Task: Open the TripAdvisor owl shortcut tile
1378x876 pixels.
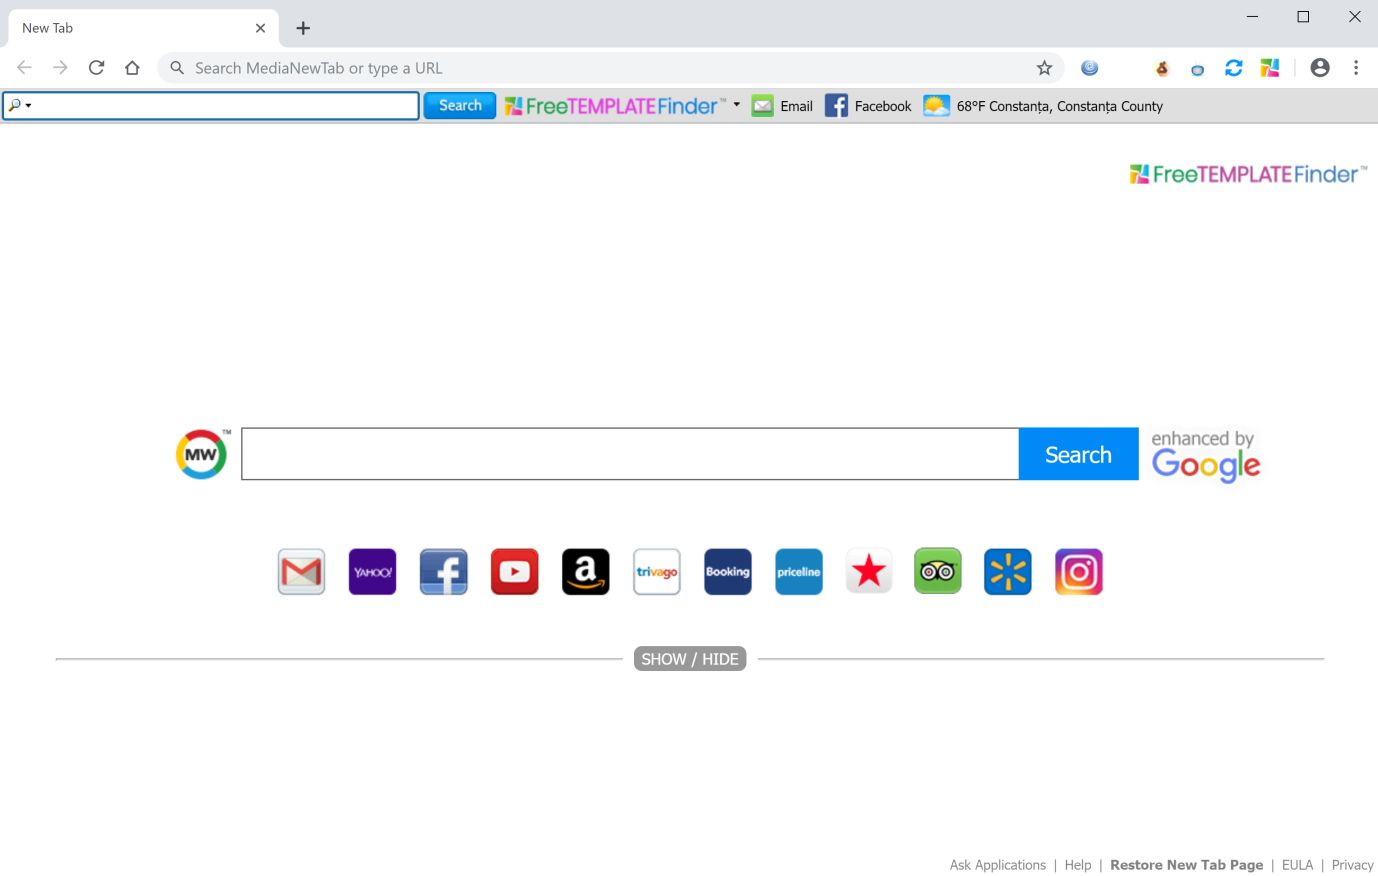Action: click(938, 572)
